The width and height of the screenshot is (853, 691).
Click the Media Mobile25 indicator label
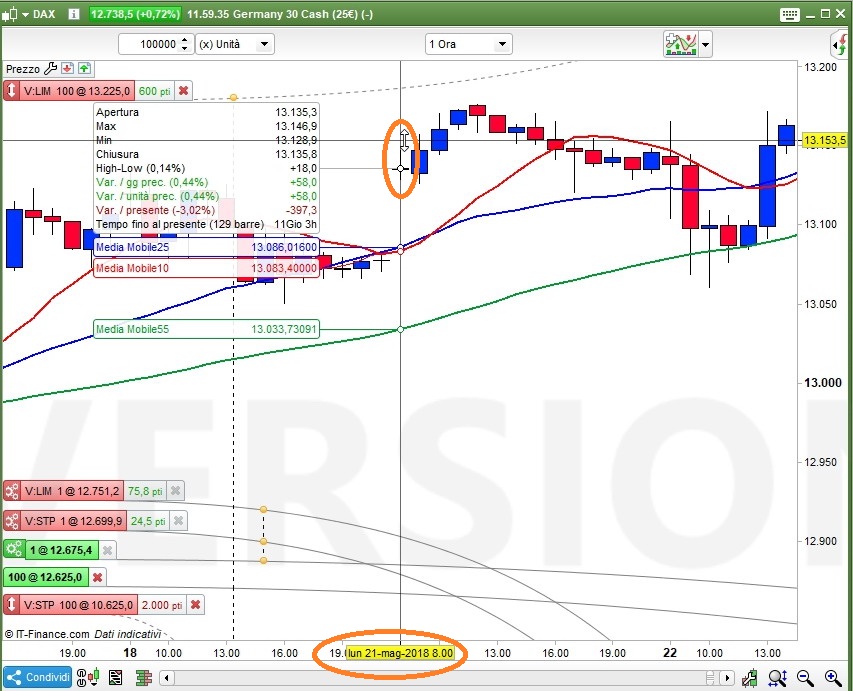206,247
